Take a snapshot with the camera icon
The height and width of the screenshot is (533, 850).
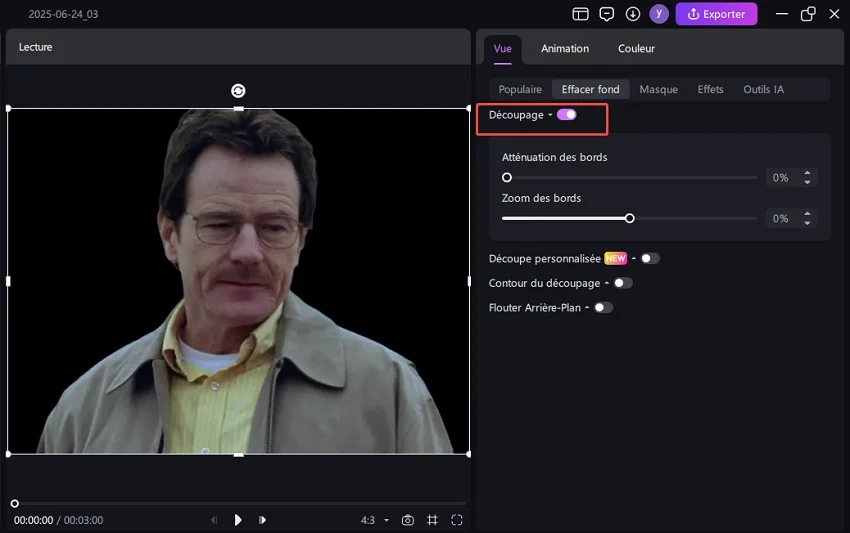(408, 520)
